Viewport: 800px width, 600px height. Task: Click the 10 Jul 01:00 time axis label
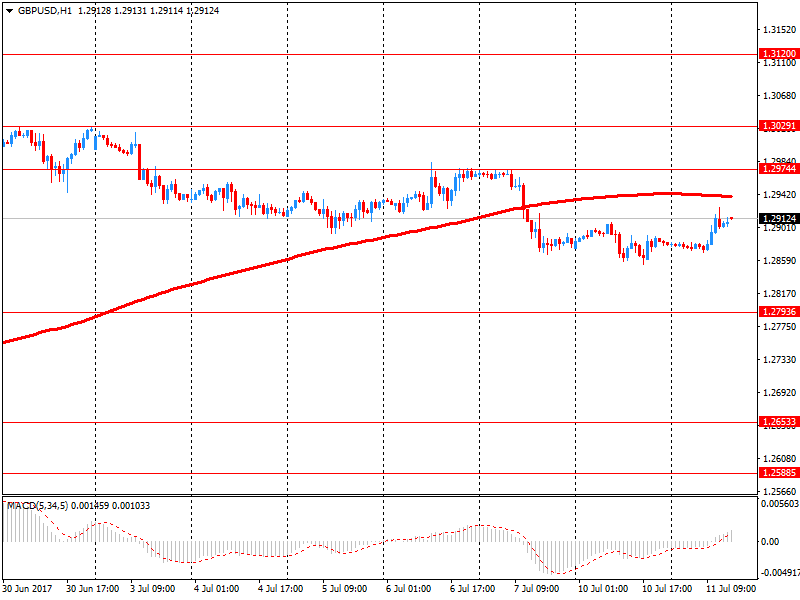pyautogui.click(x=603, y=589)
